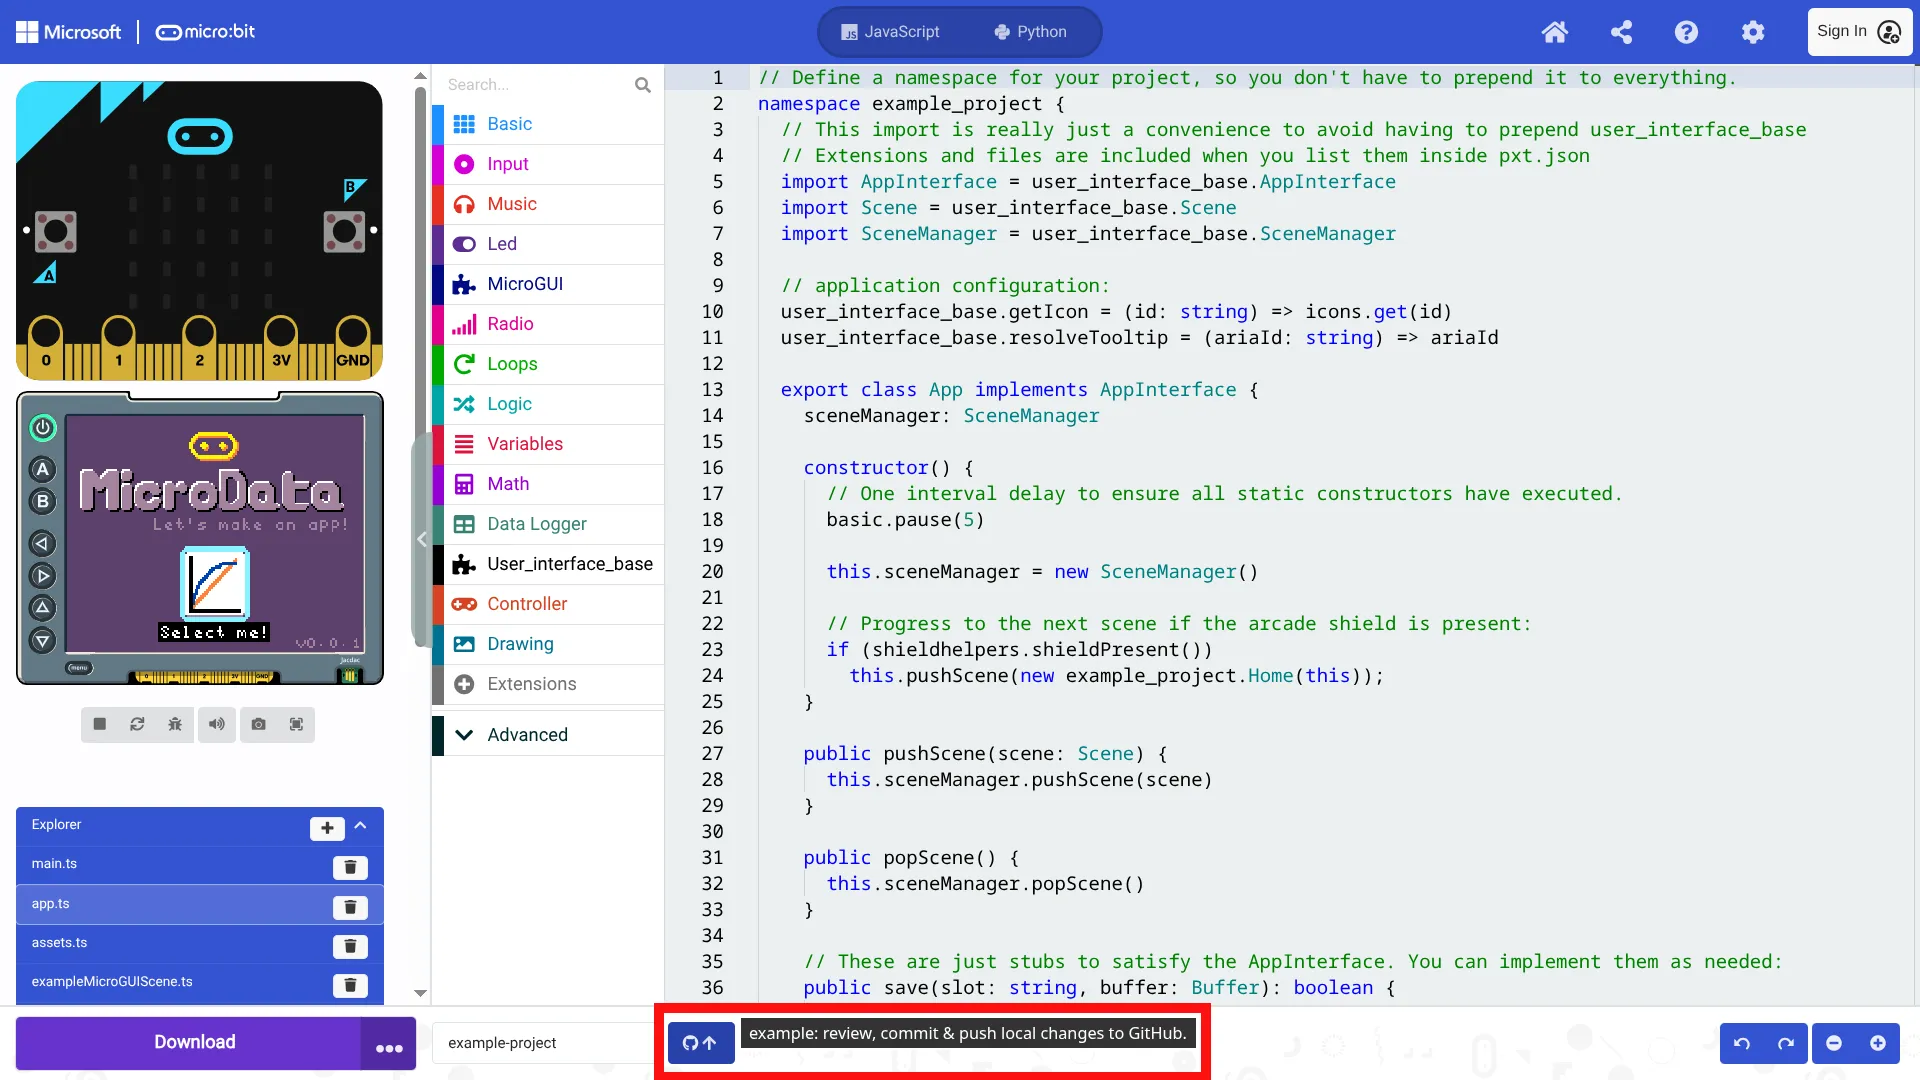
Task: Open the Led category
Action: [x=548, y=244]
